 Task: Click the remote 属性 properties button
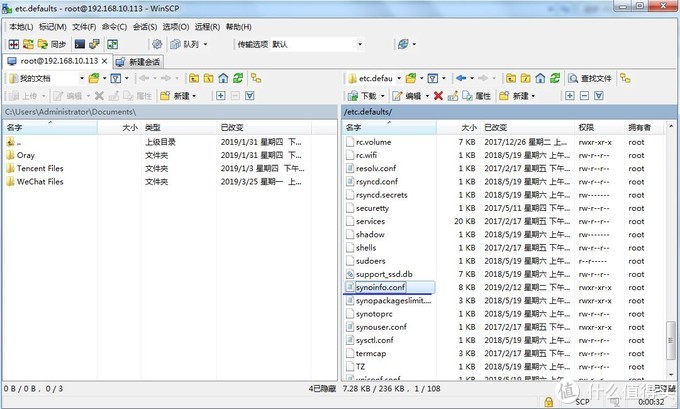pyautogui.click(x=476, y=96)
